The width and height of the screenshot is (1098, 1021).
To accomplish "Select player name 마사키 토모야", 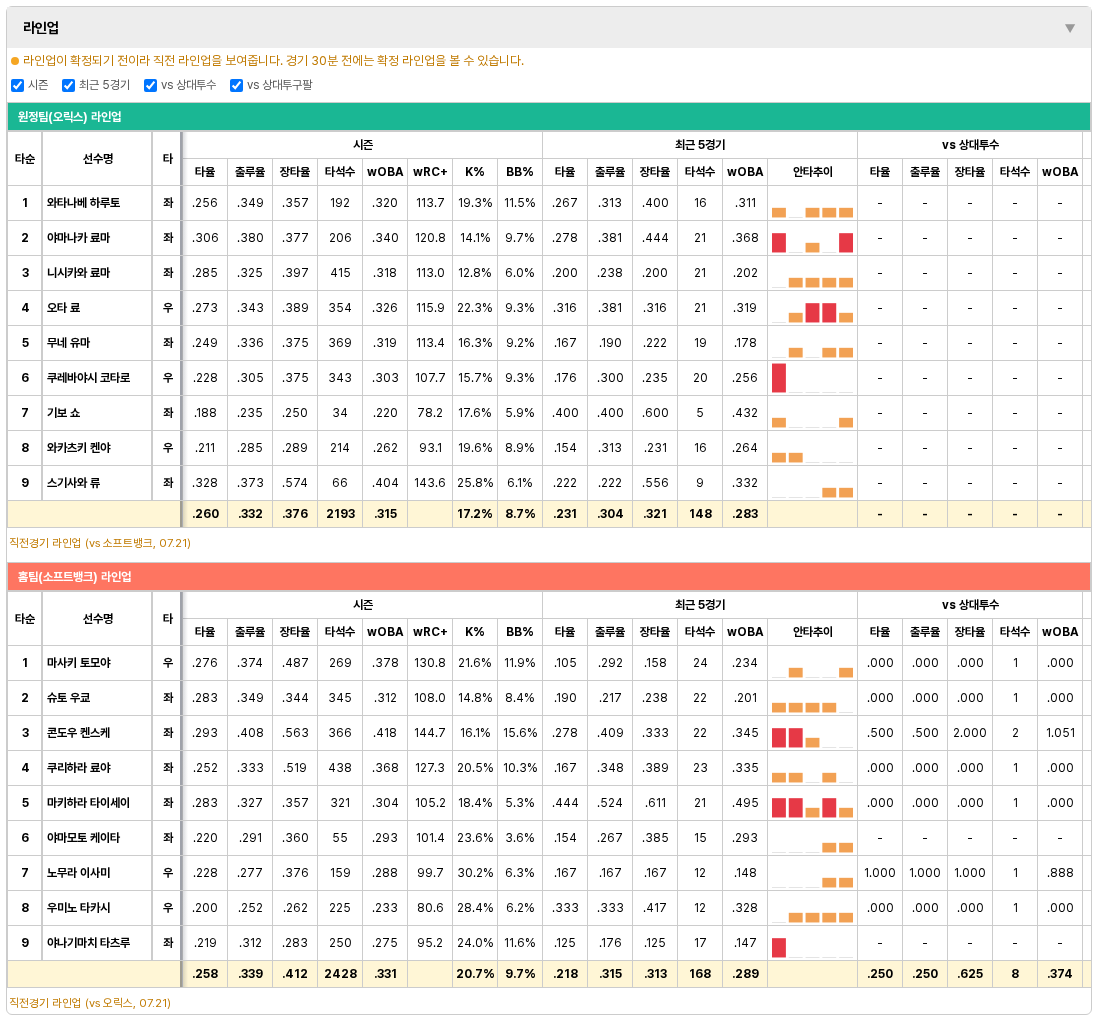I will pyautogui.click(x=78, y=662).
